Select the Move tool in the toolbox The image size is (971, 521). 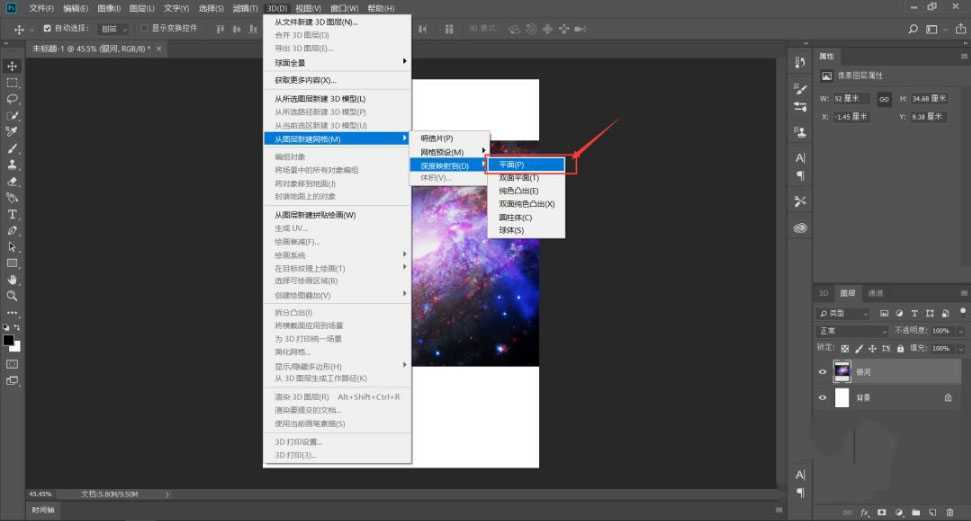click(x=12, y=66)
